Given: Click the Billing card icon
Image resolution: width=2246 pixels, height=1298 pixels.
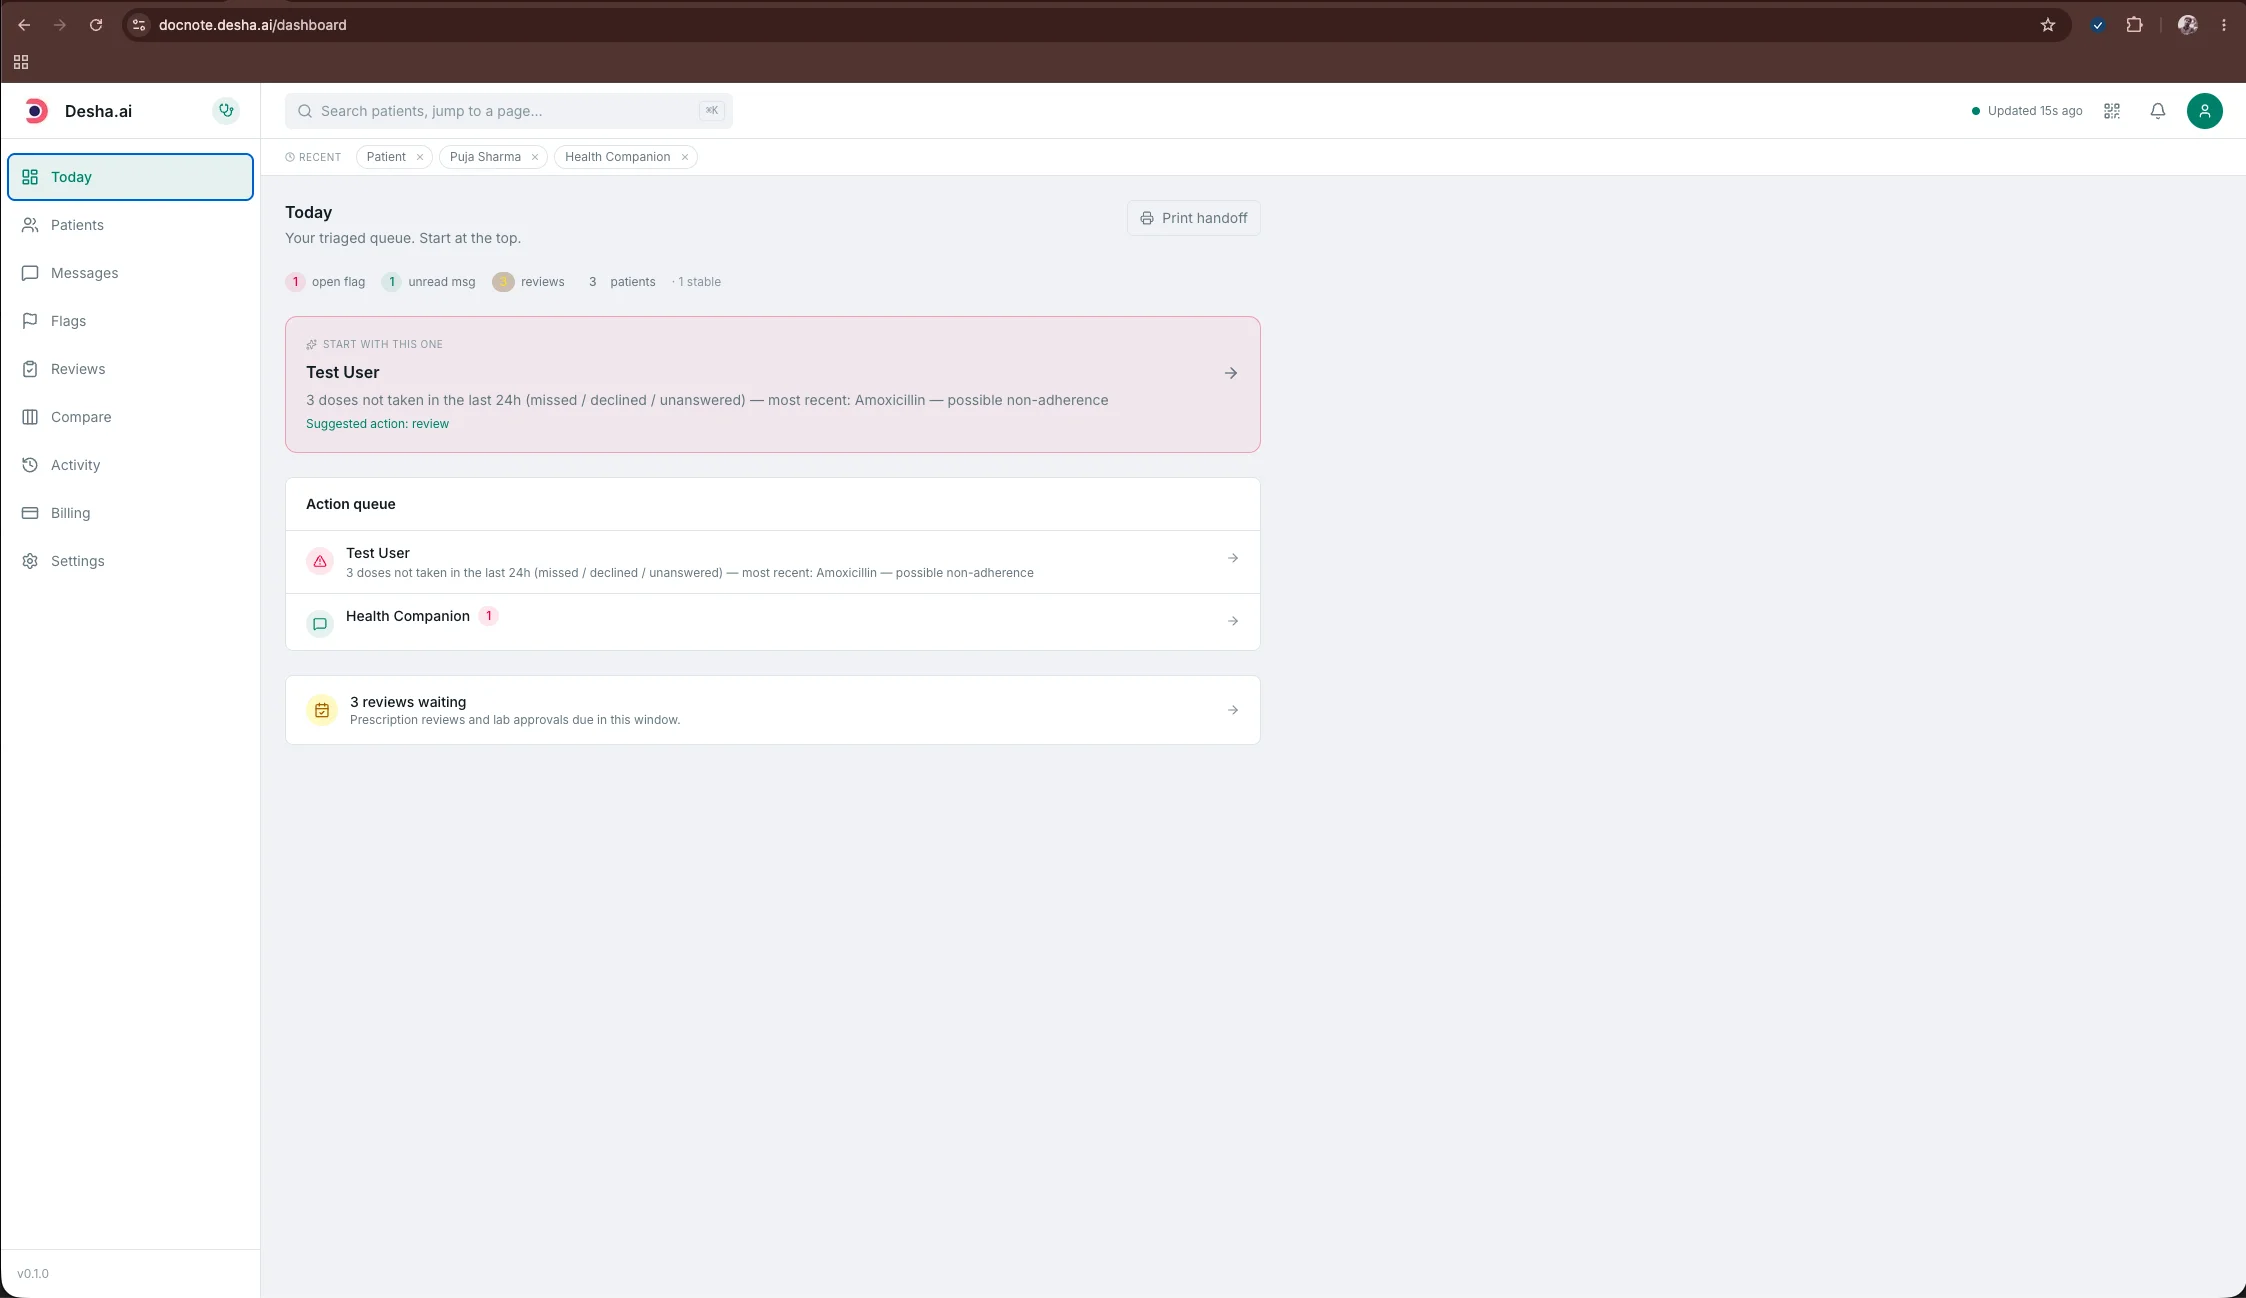Looking at the screenshot, I should [x=30, y=513].
